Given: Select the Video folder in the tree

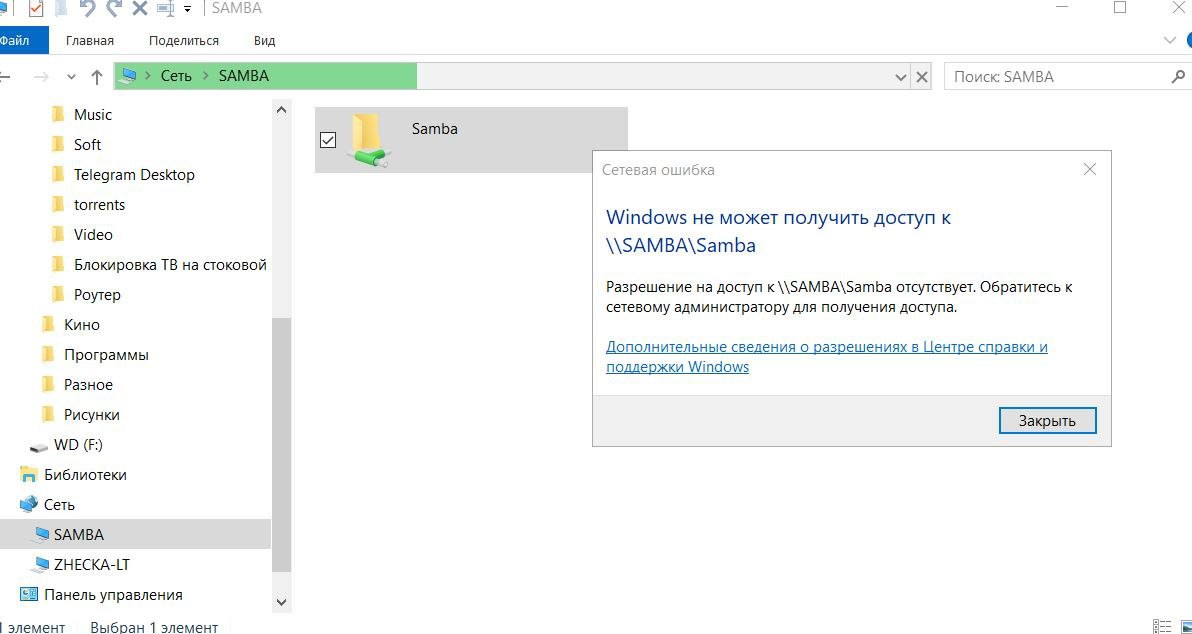Looking at the screenshot, I should point(93,234).
